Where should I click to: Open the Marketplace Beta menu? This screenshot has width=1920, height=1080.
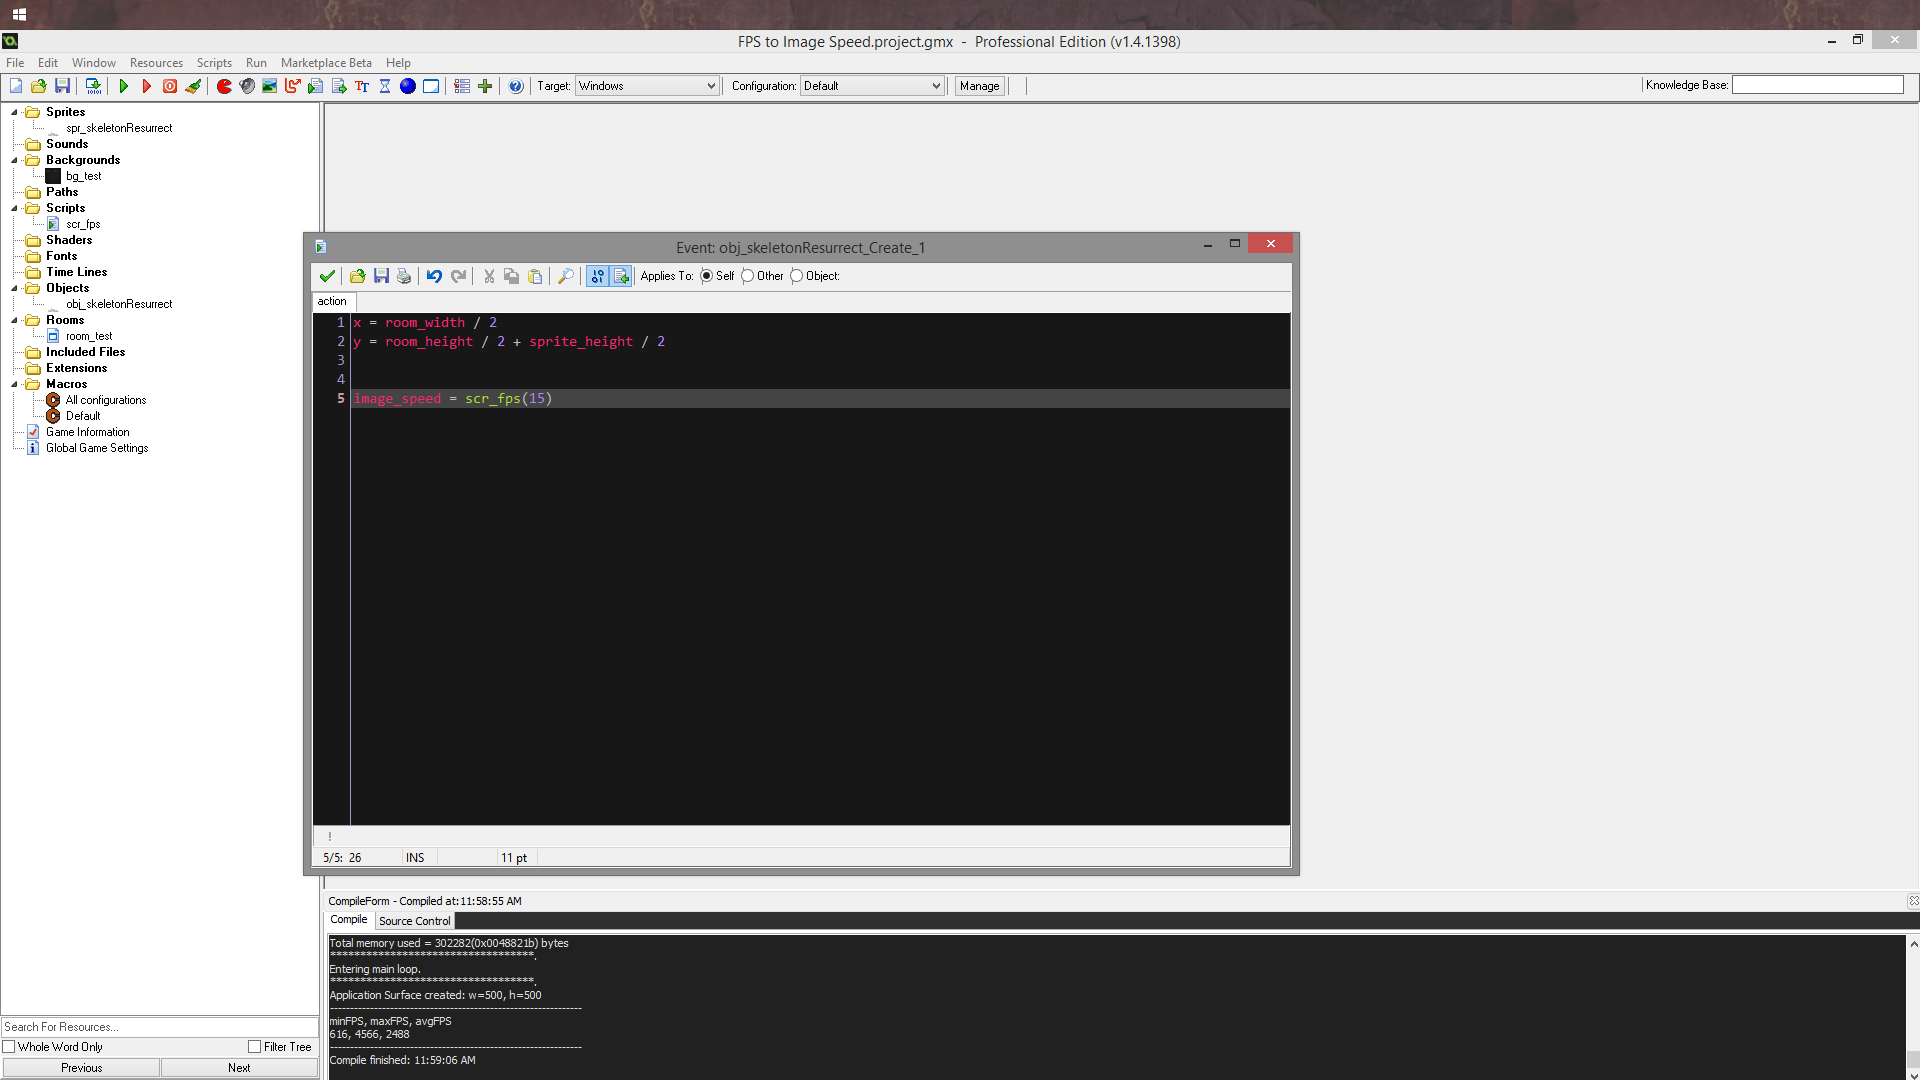click(325, 62)
